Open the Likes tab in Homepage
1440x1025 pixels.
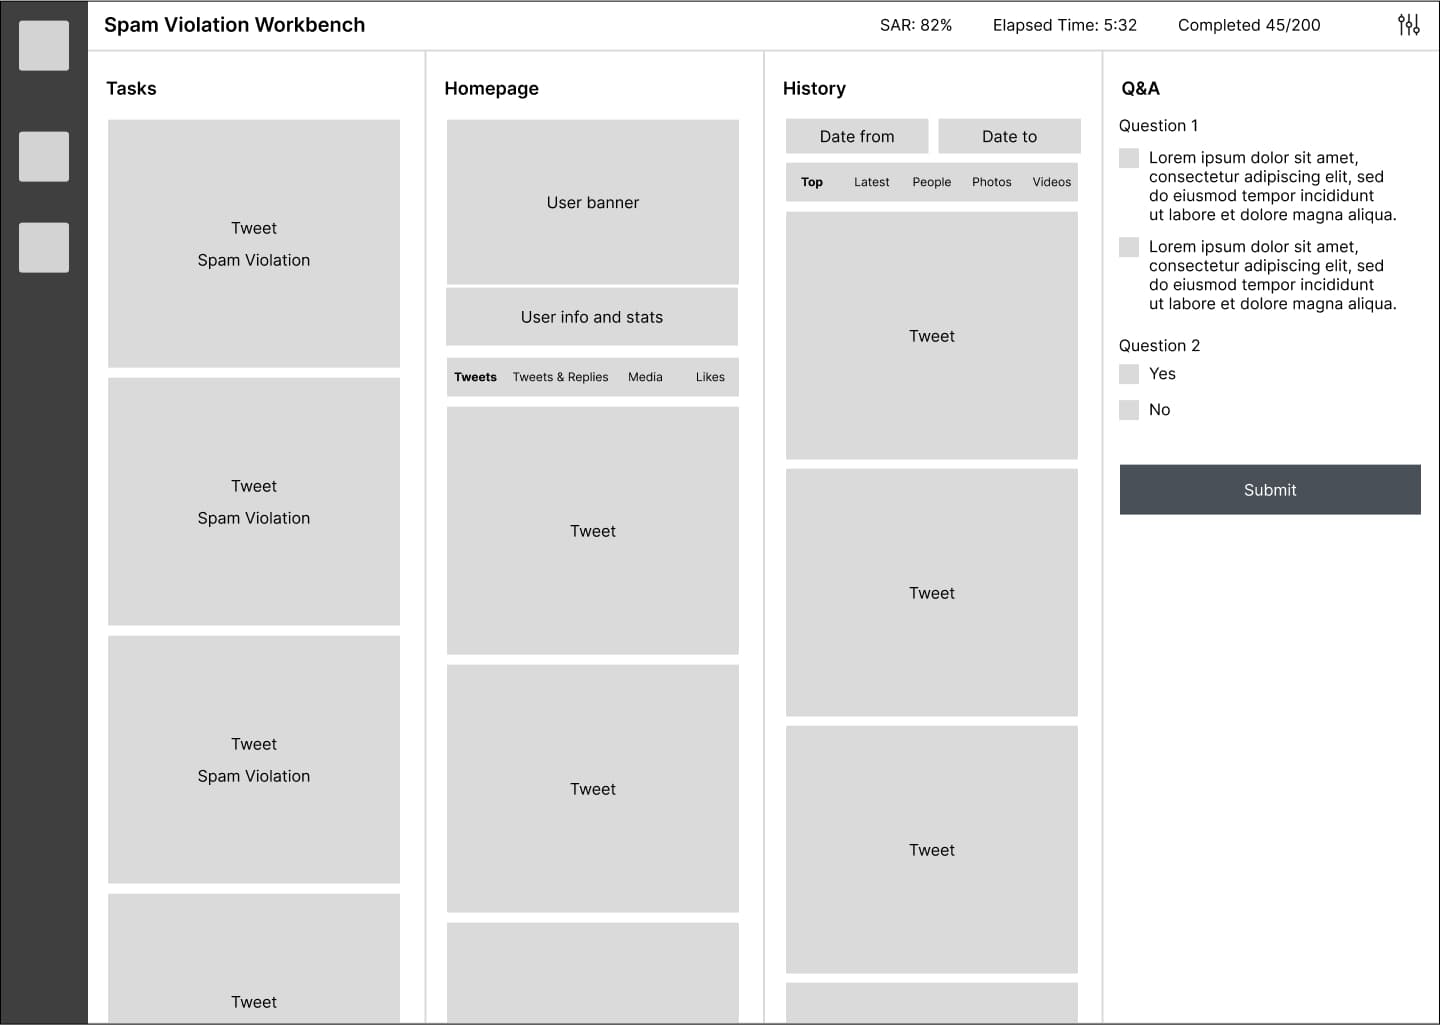pos(710,377)
